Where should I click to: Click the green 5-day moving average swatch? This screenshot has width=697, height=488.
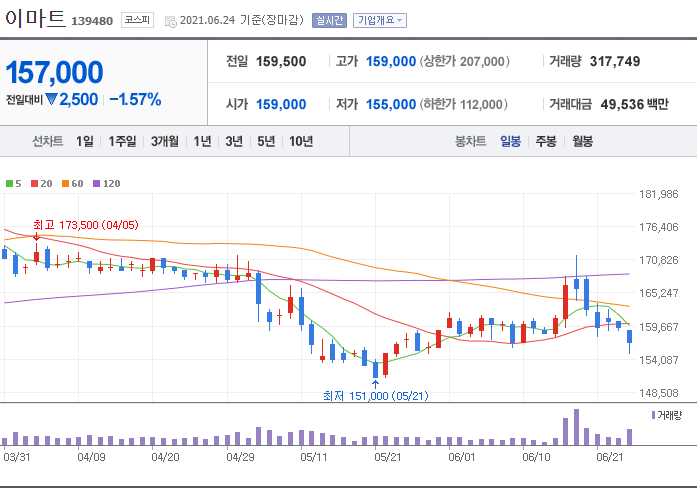pos(9,184)
